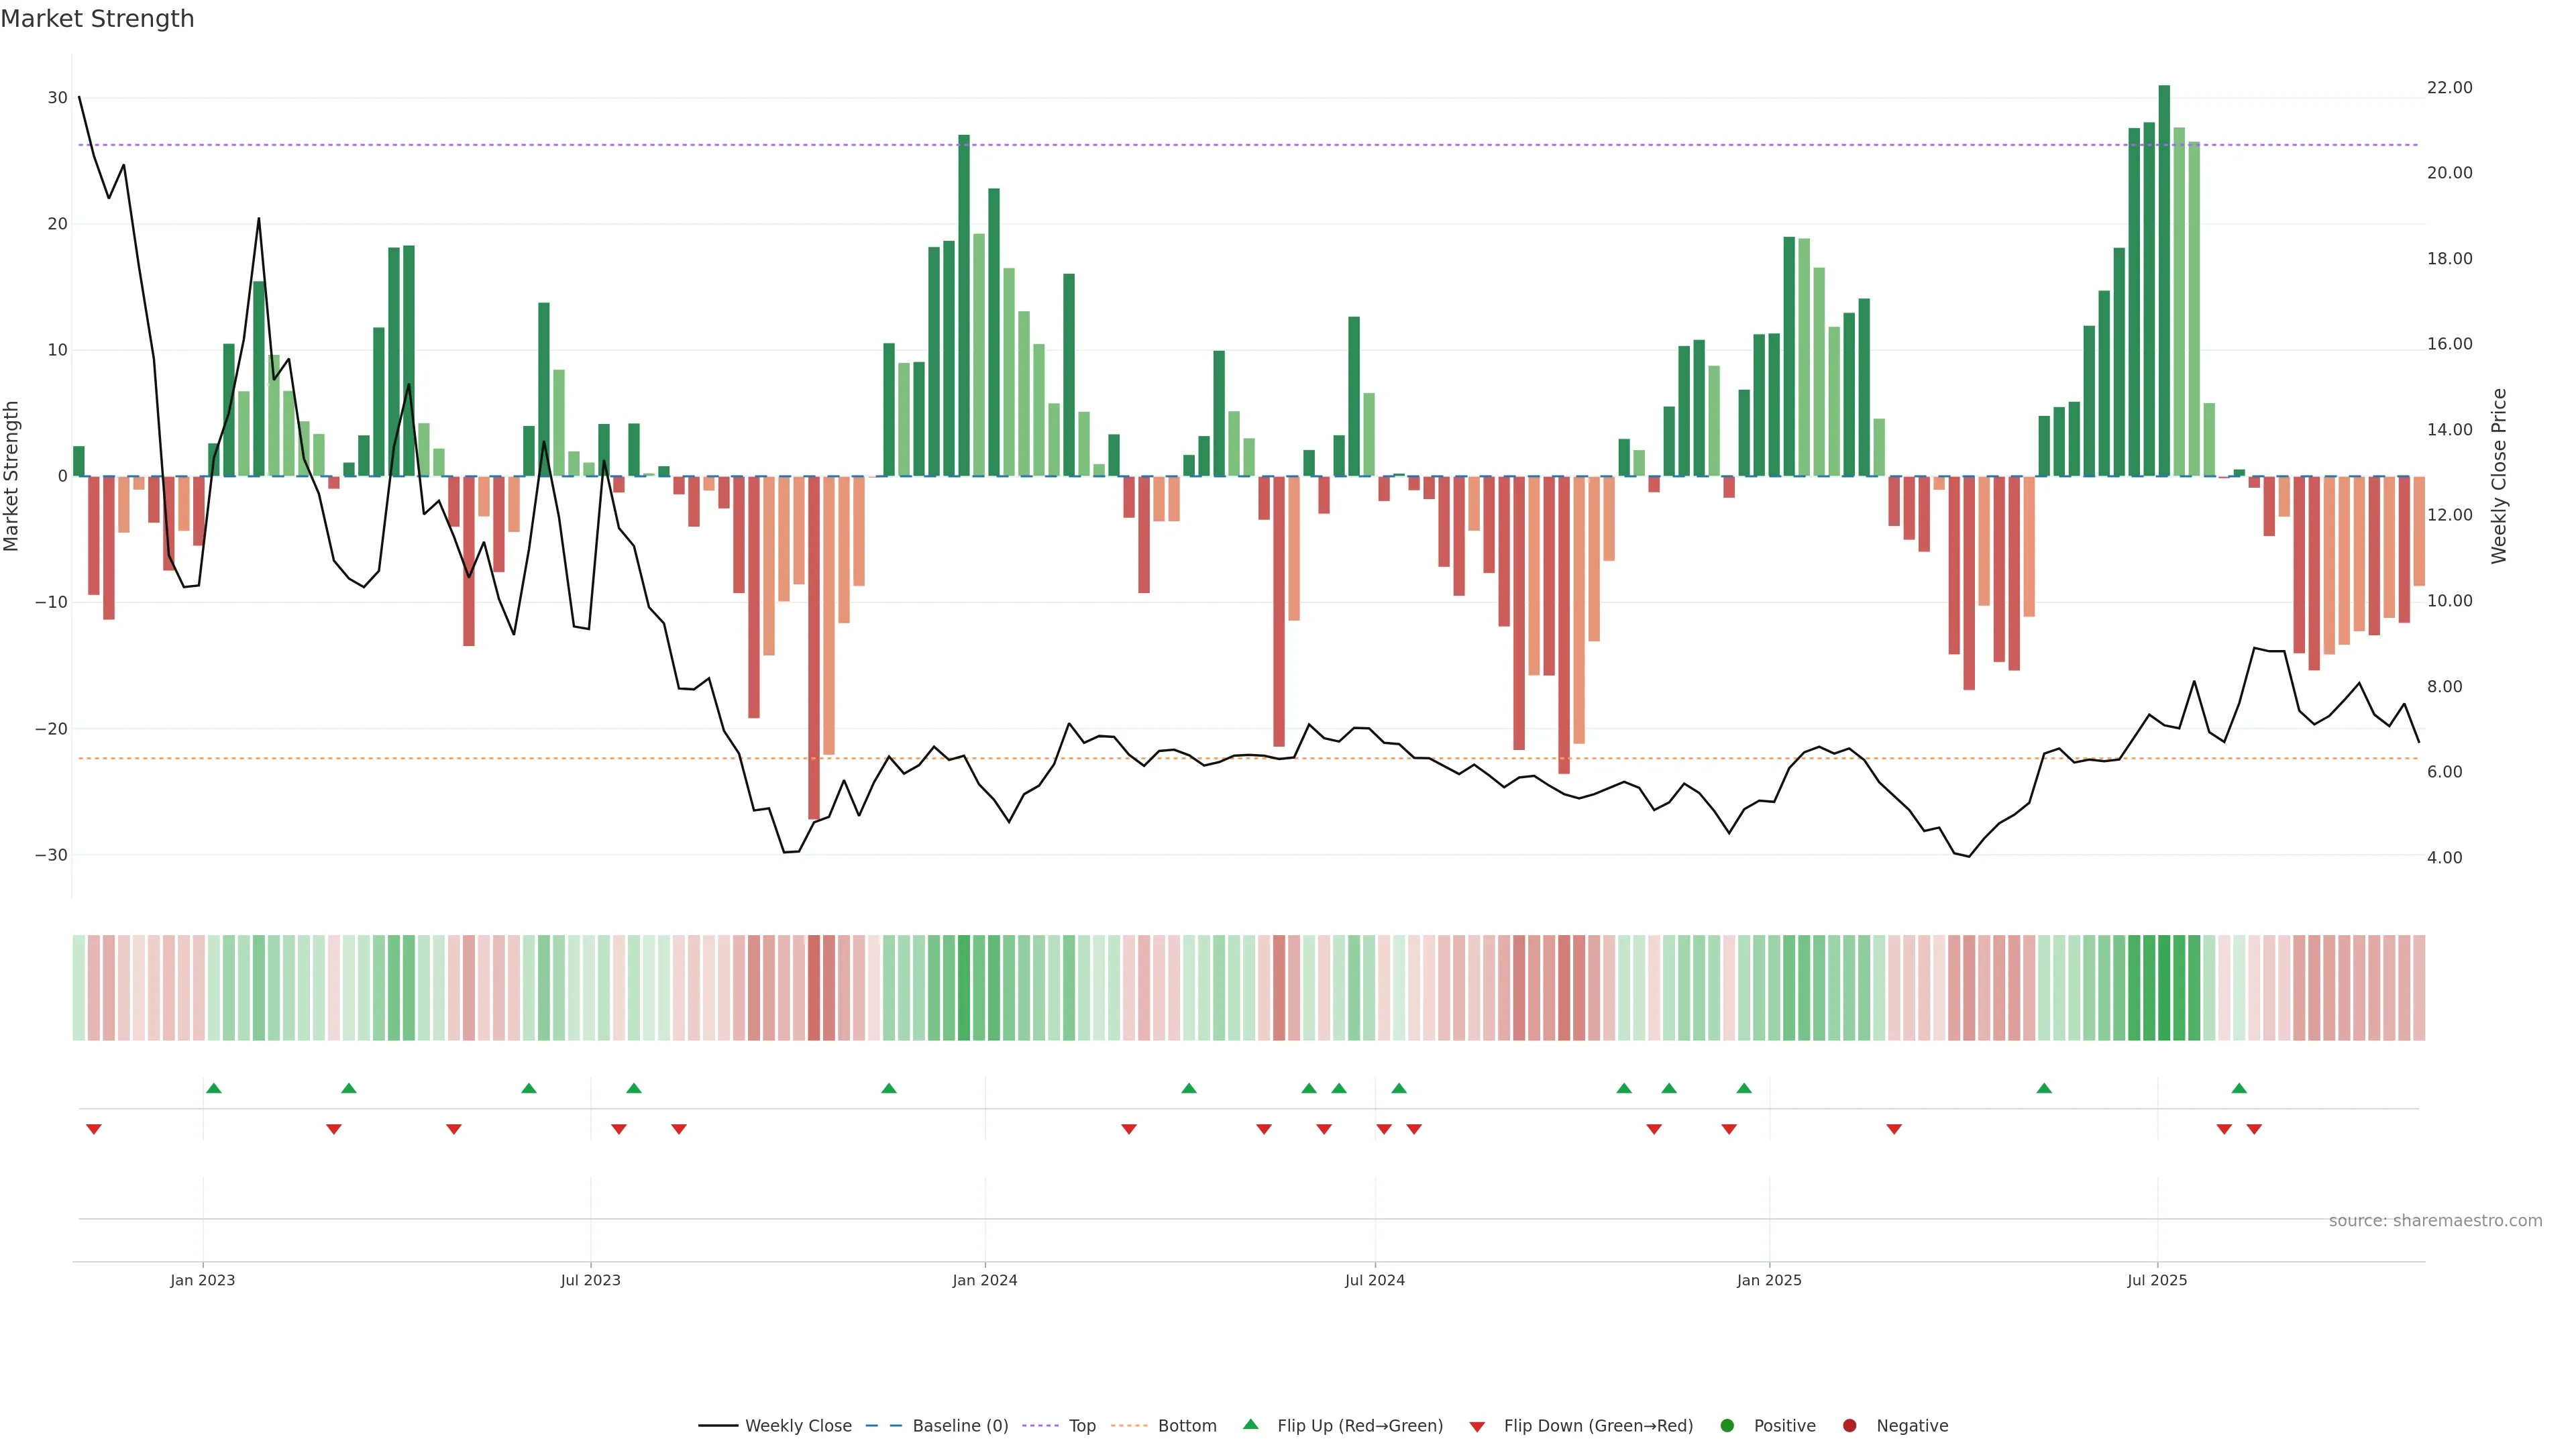The width and height of the screenshot is (2576, 1449).
Task: Click the Positive green circle legend icon
Action: point(1727,1426)
